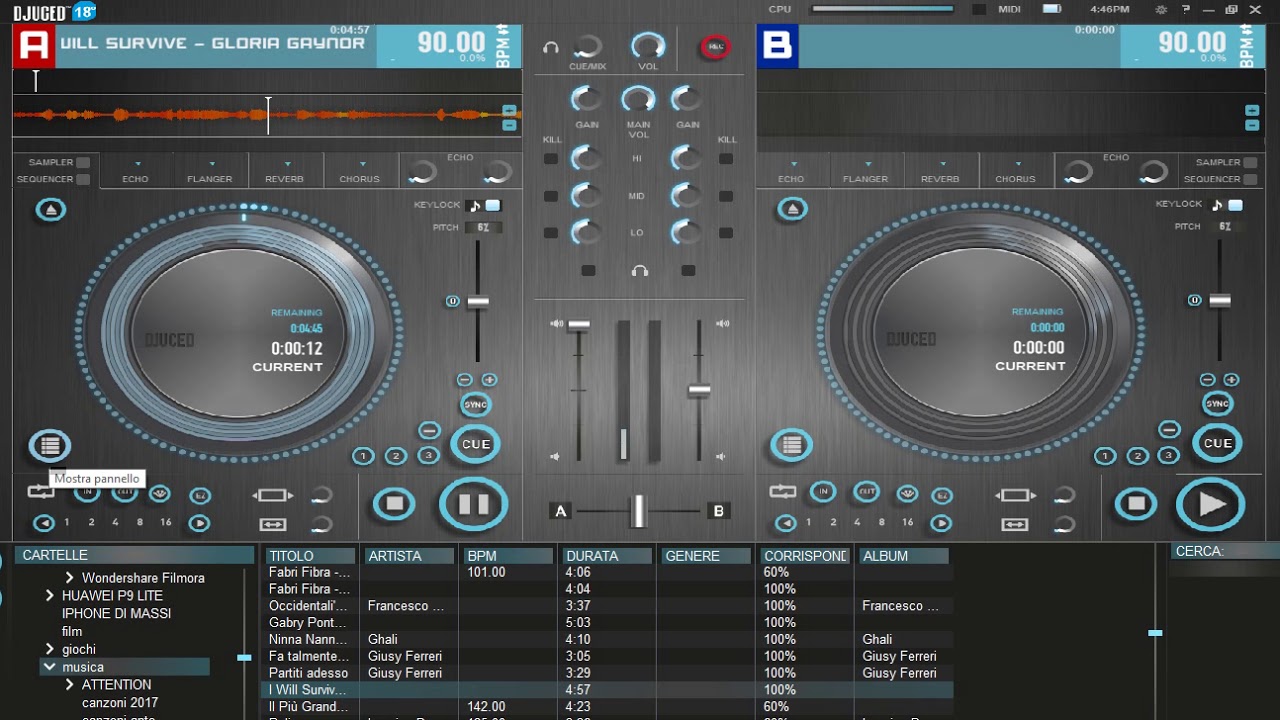Expand the HUAWEI P9 LITE folder
The image size is (1280, 720).
[x=50, y=595]
